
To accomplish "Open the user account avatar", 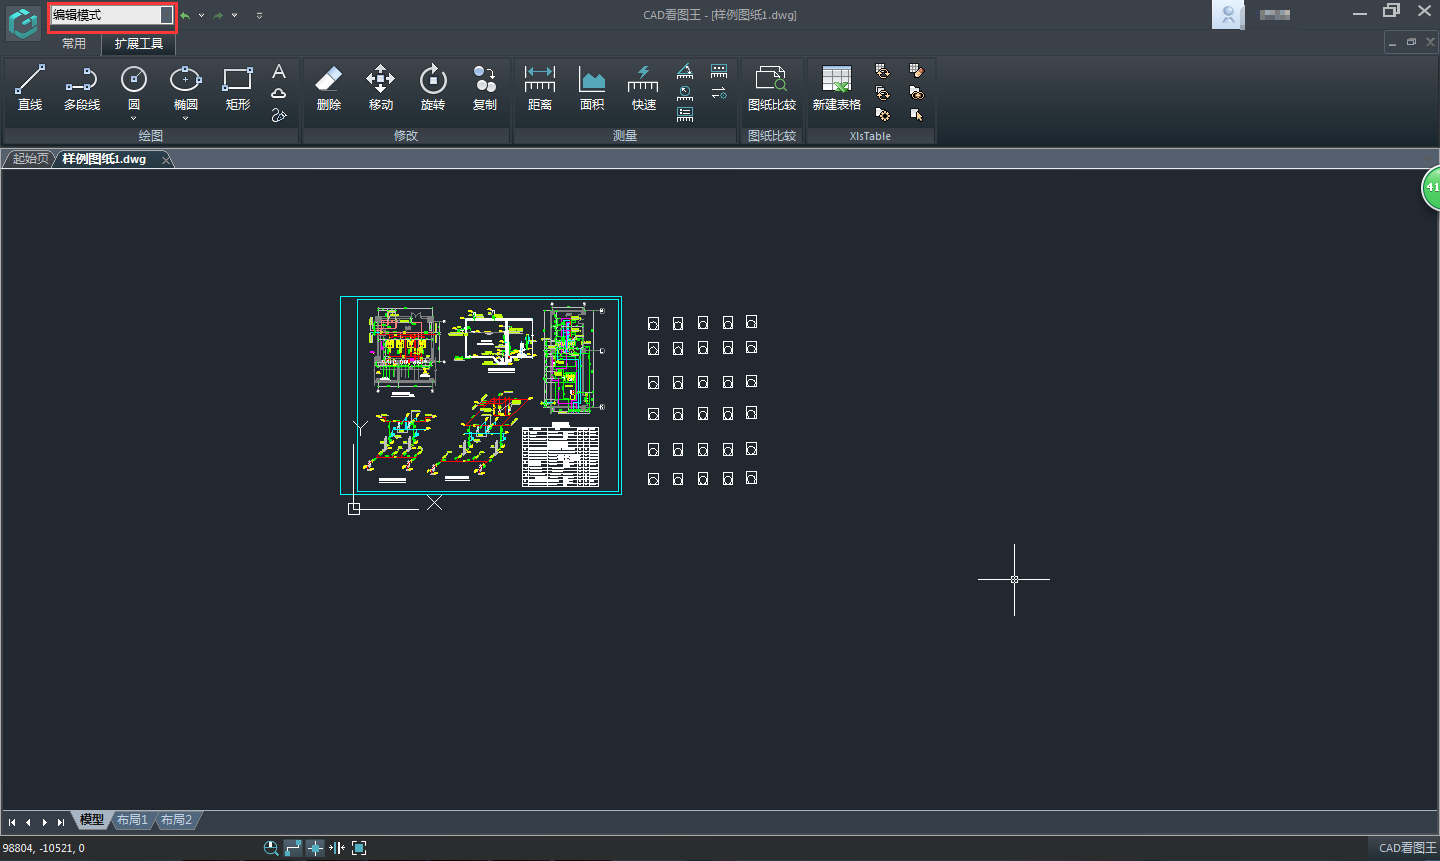I will [1227, 15].
